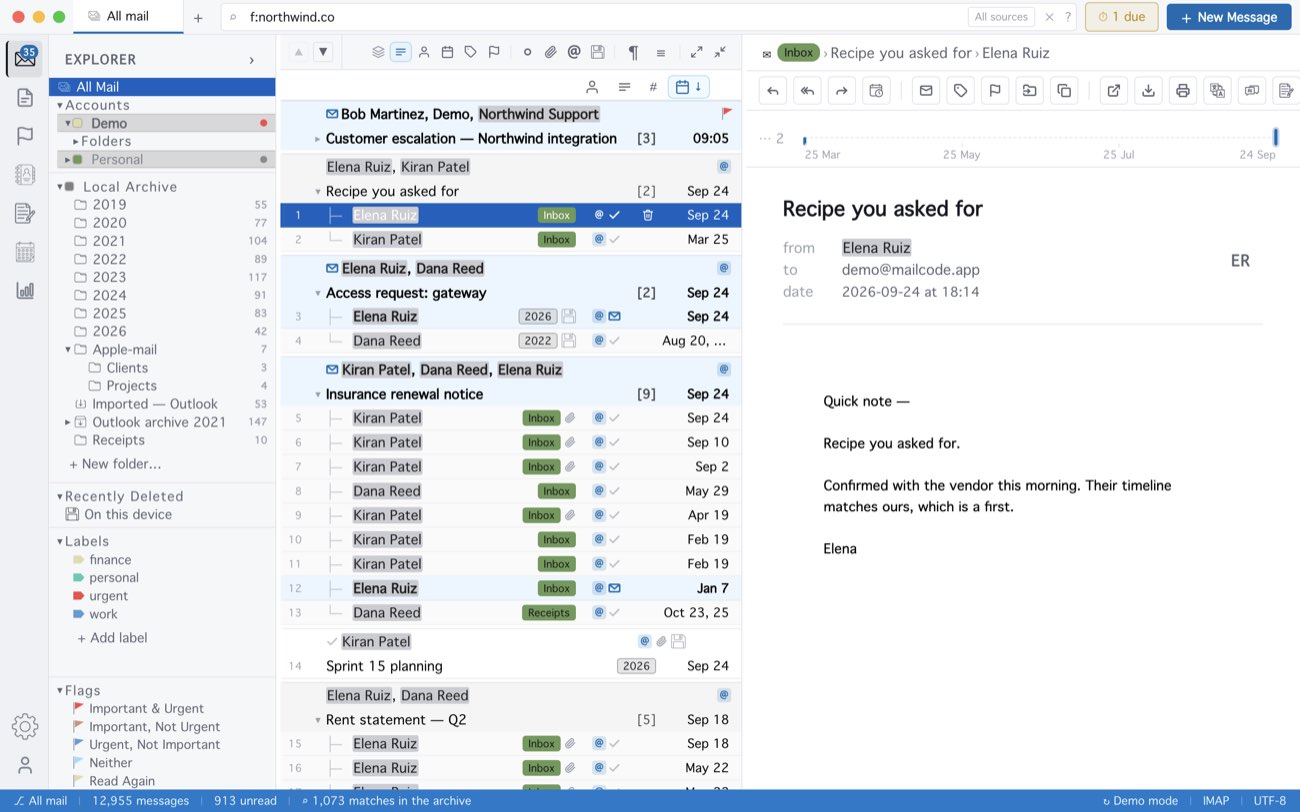Image resolution: width=1300 pixels, height=812 pixels.
Task: Click the download message icon
Action: (x=1149, y=91)
